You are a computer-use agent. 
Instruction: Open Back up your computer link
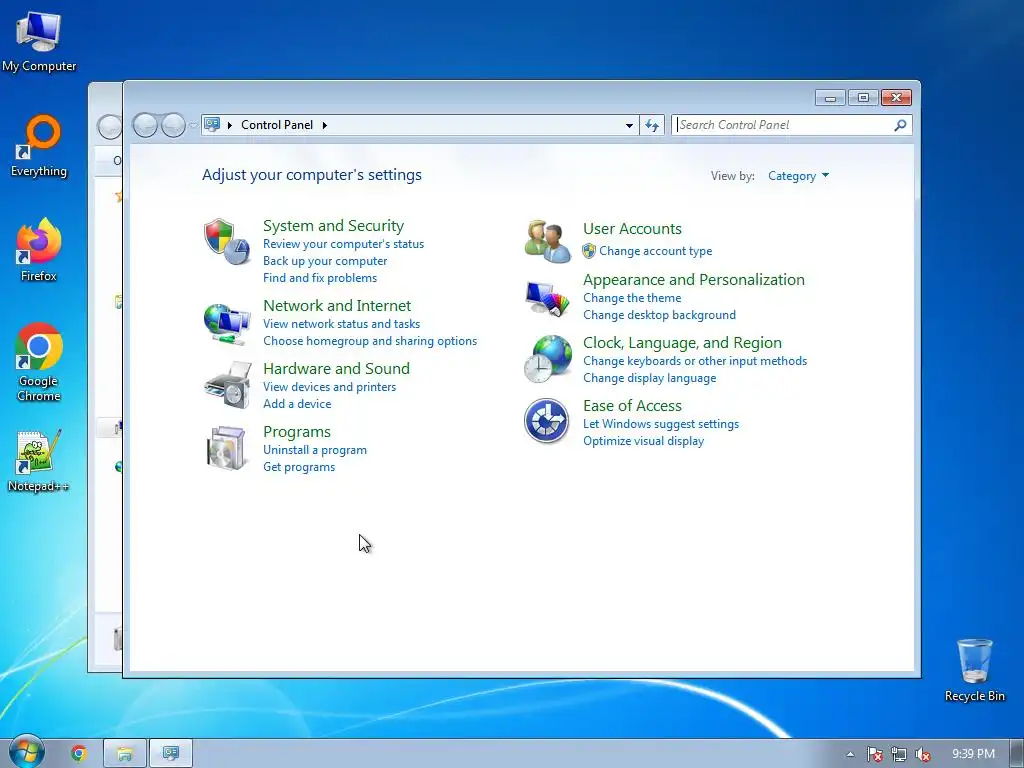(325, 261)
